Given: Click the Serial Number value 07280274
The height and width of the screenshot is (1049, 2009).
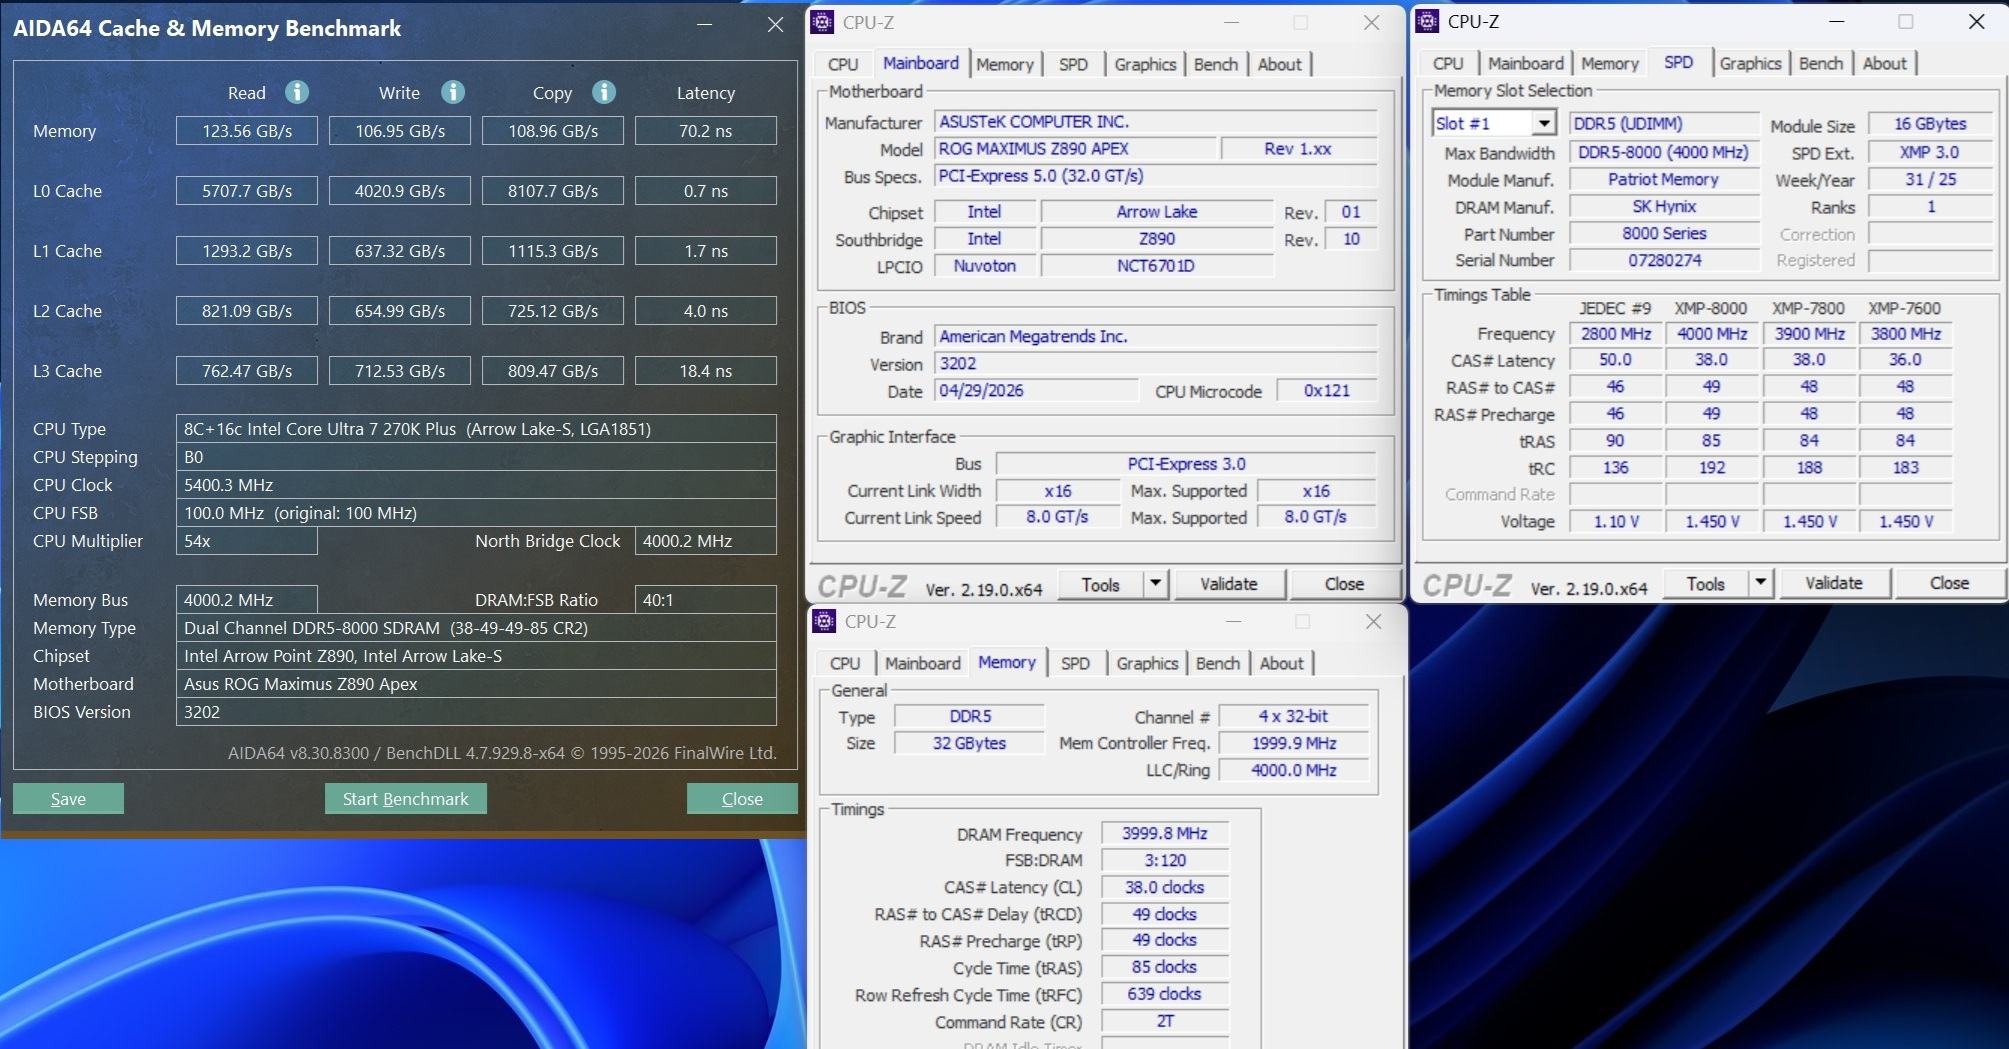Looking at the screenshot, I should [x=1663, y=261].
